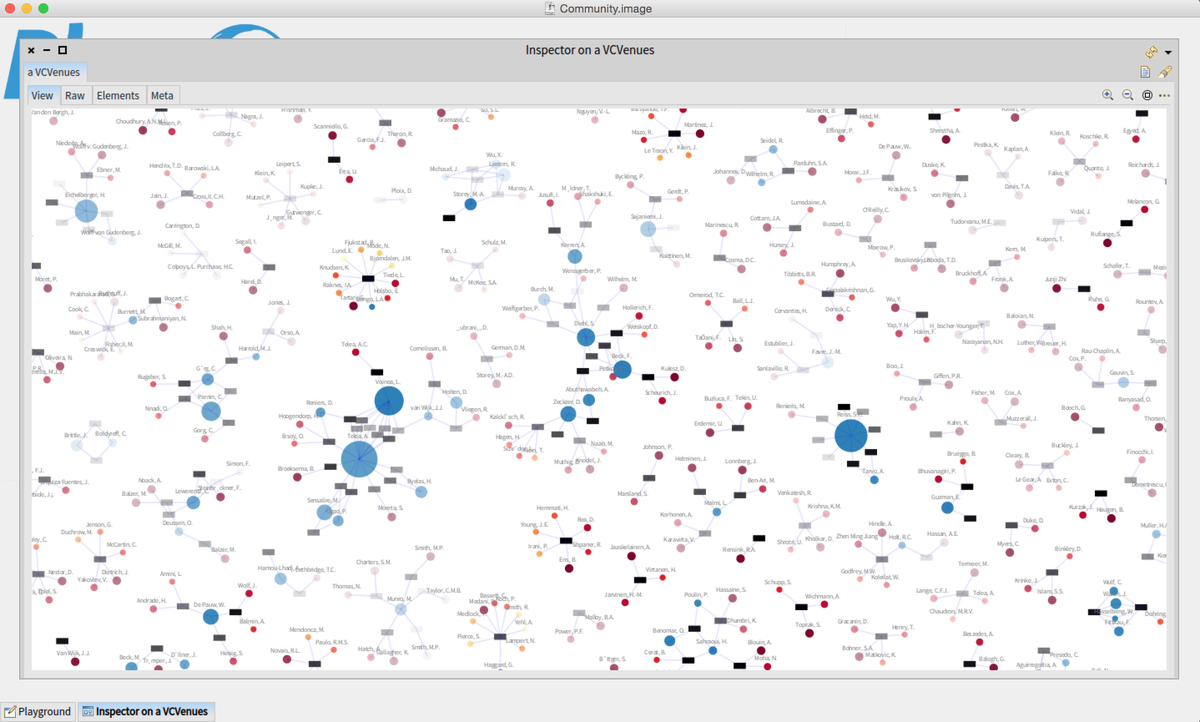Screen dimensions: 1200x722
Task: Select the 'a VCVenues' tab
Action: coord(54,72)
